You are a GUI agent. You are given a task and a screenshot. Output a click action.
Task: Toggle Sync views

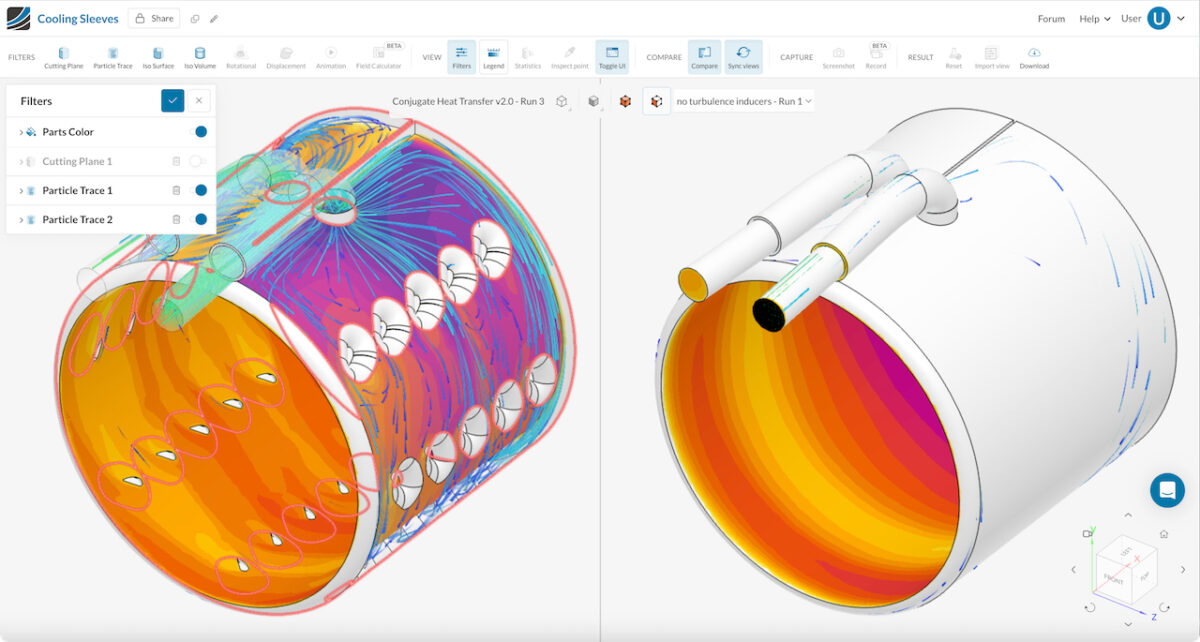[743, 58]
